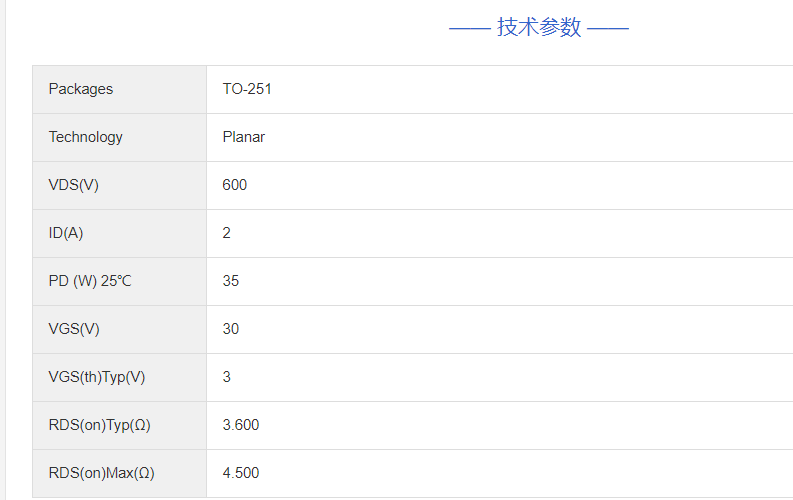Select the TO-251 package value

point(247,89)
